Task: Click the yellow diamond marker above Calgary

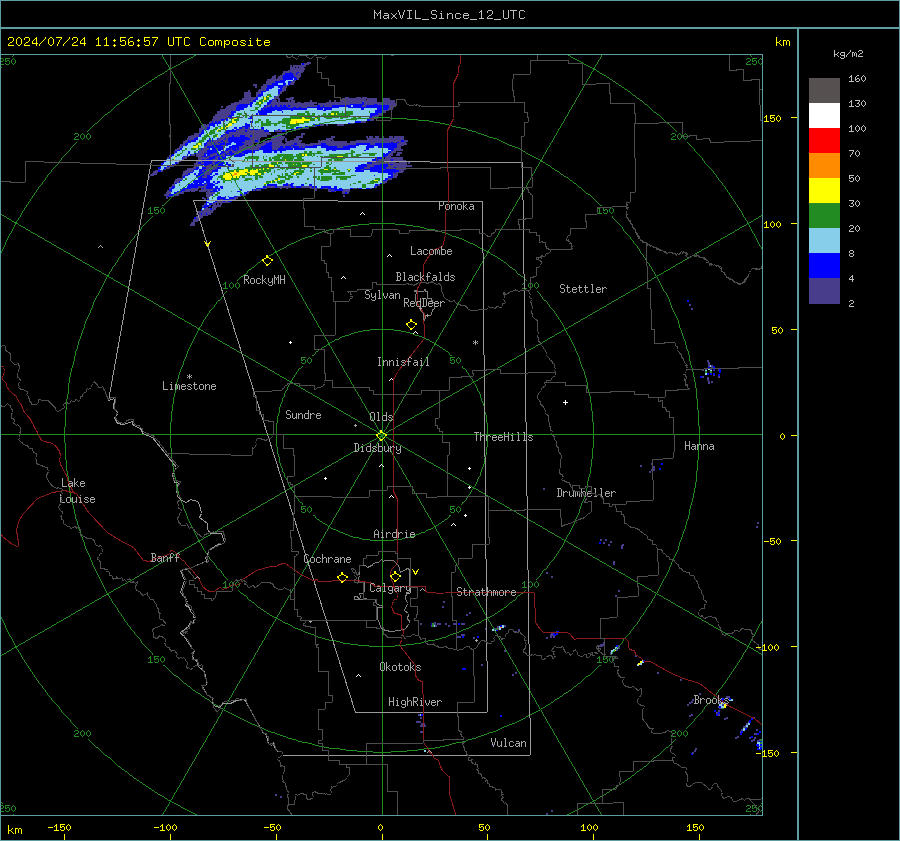Action: pos(395,576)
